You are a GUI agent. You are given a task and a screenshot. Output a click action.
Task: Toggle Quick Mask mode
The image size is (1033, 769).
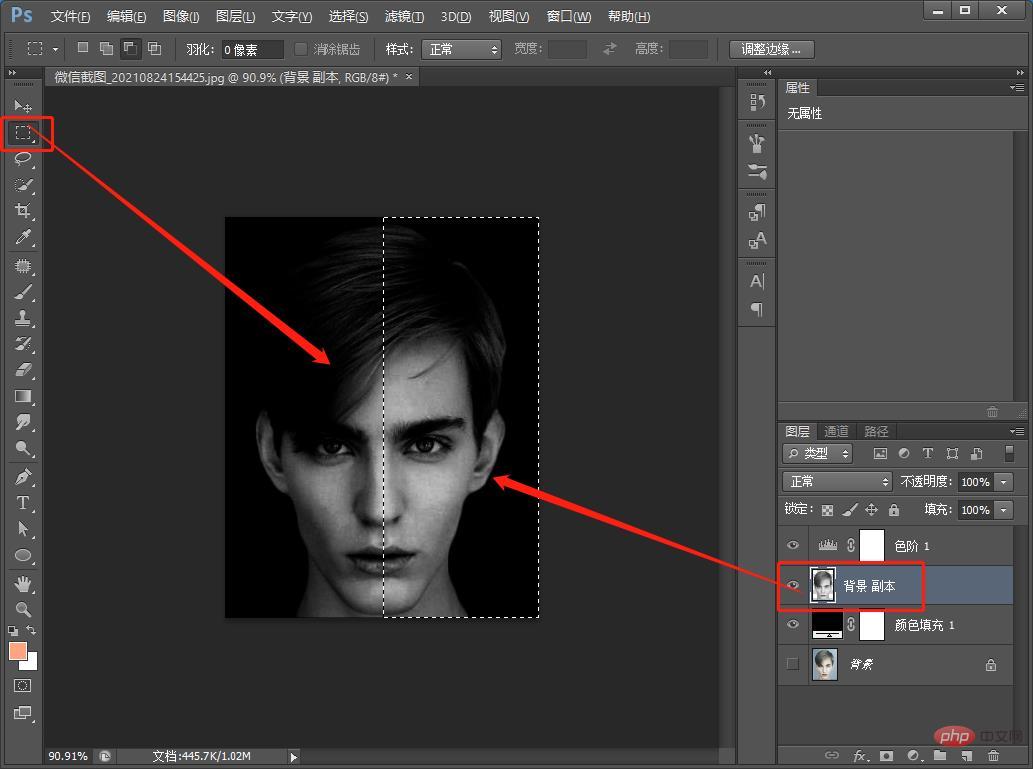click(x=22, y=686)
